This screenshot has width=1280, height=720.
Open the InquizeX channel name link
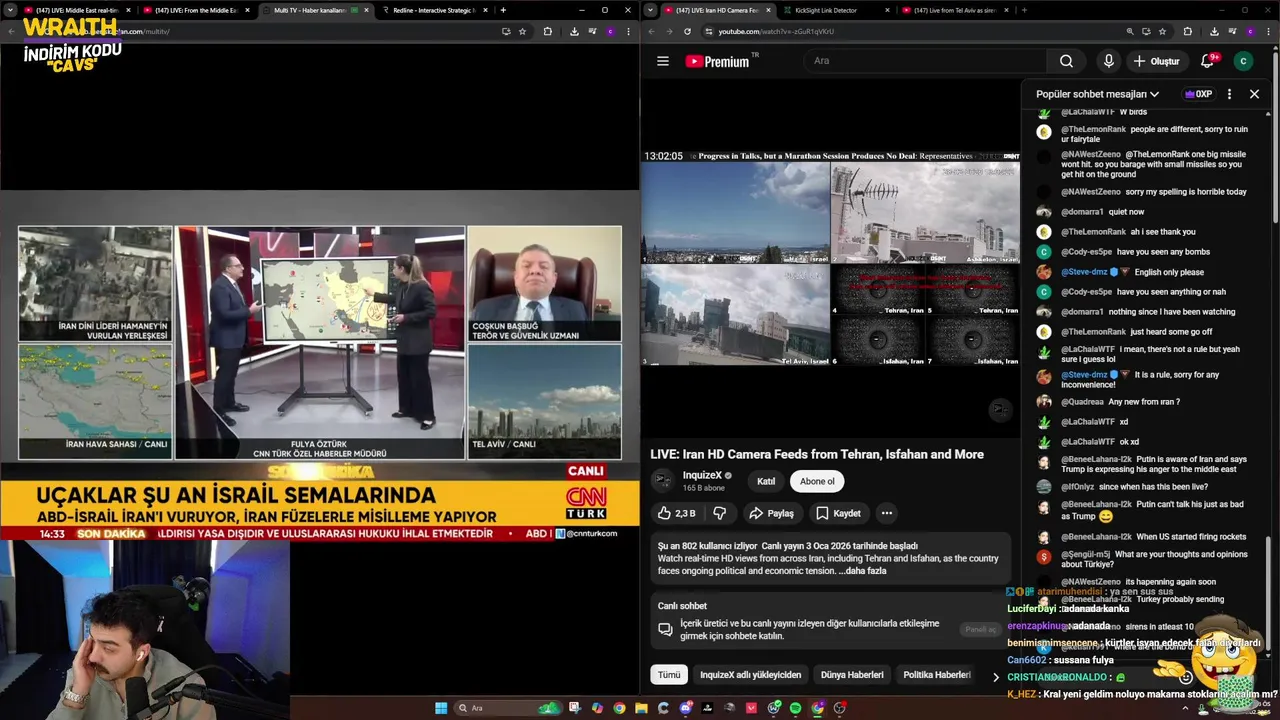point(702,475)
